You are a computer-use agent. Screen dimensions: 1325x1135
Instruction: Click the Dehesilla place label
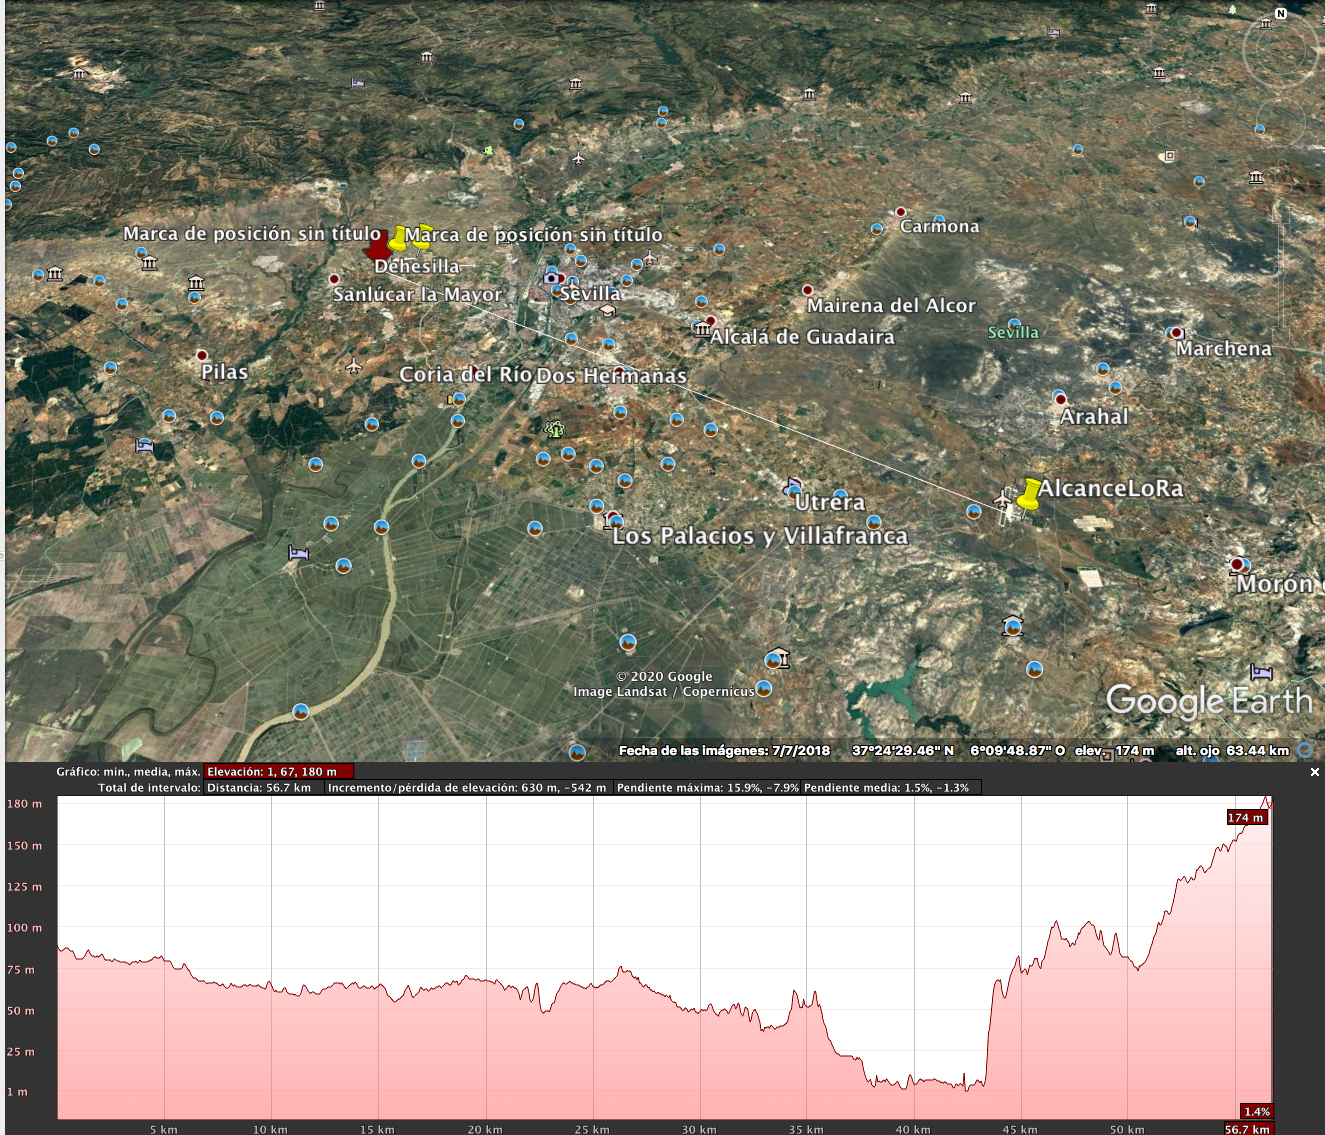(417, 267)
